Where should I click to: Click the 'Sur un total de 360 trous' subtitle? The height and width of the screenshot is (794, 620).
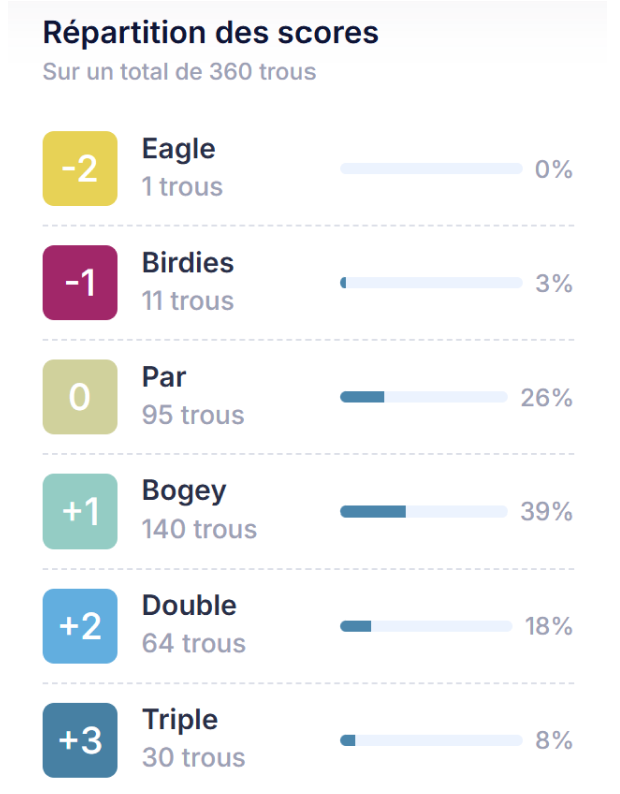pyautogui.click(x=179, y=72)
